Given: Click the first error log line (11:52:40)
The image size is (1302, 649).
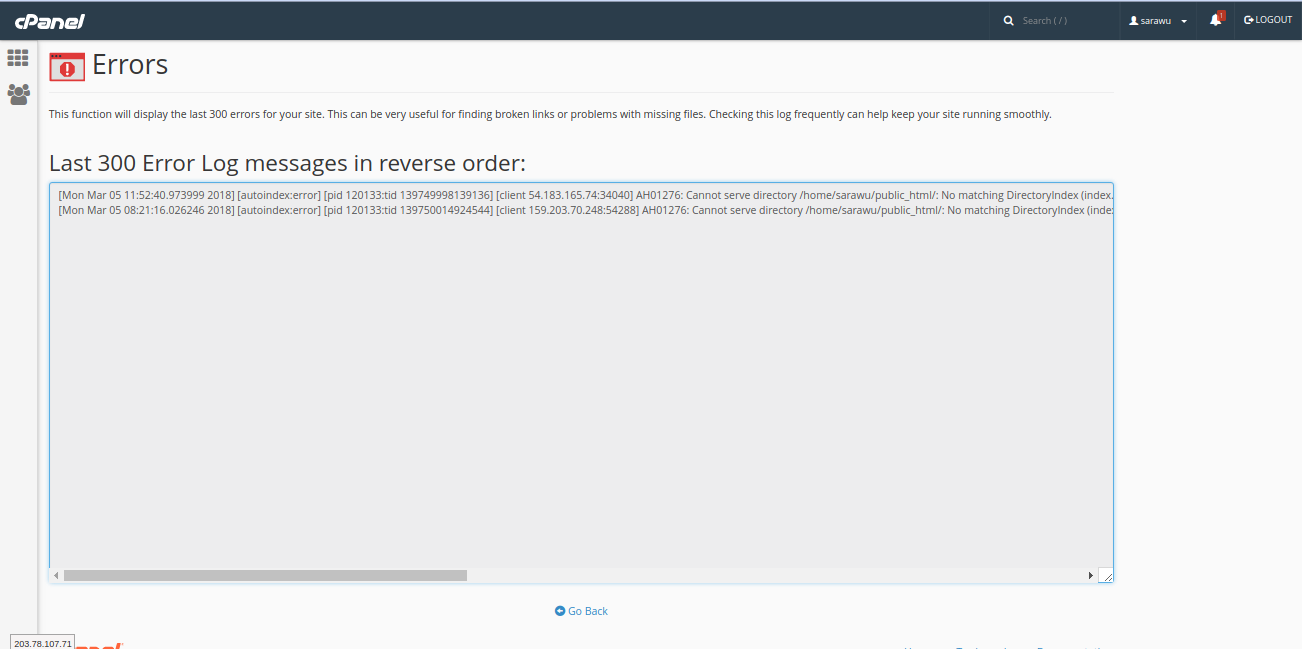Looking at the screenshot, I should click(x=580, y=195).
